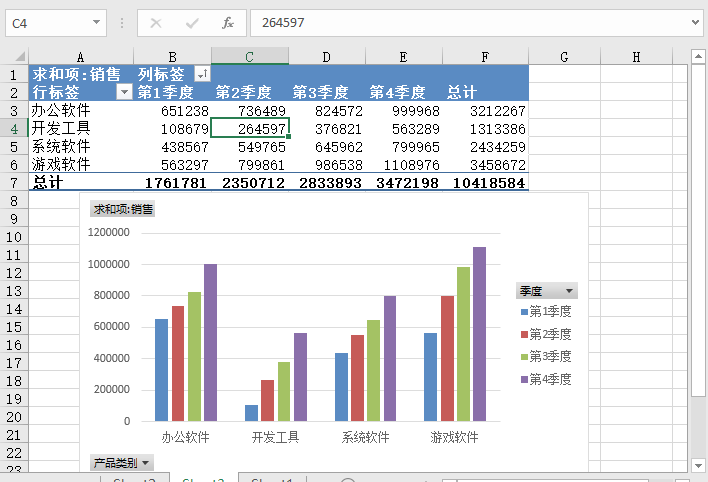This screenshot has height=482, width=708.
Task: Select cell with value 549765
Action: [x=250, y=146]
